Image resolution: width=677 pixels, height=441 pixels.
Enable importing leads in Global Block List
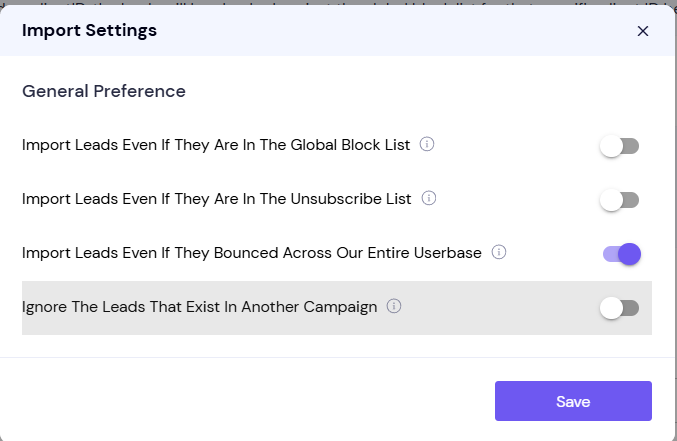pyautogui.click(x=620, y=146)
